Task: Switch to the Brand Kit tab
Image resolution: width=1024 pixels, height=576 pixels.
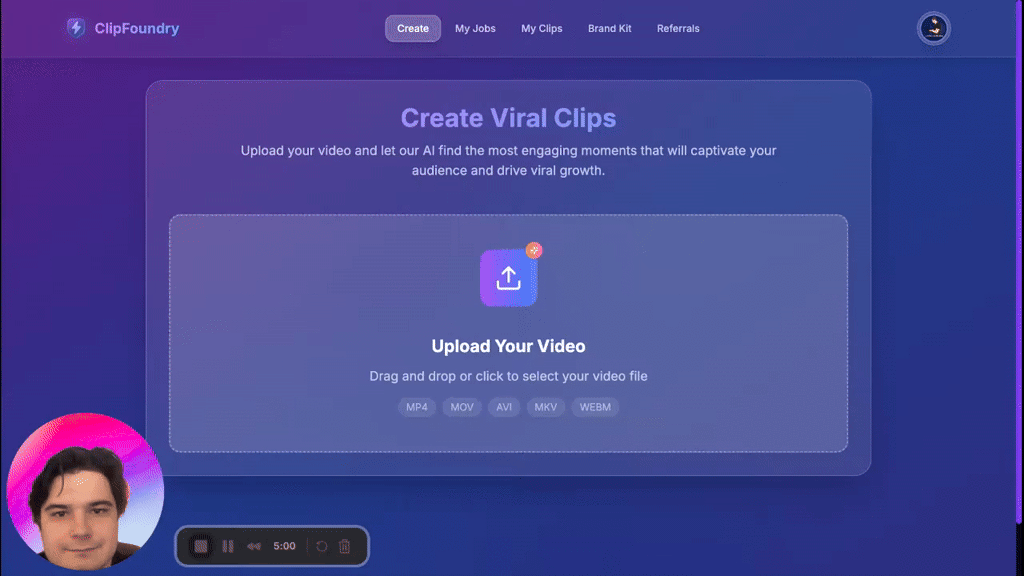Action: click(x=609, y=29)
